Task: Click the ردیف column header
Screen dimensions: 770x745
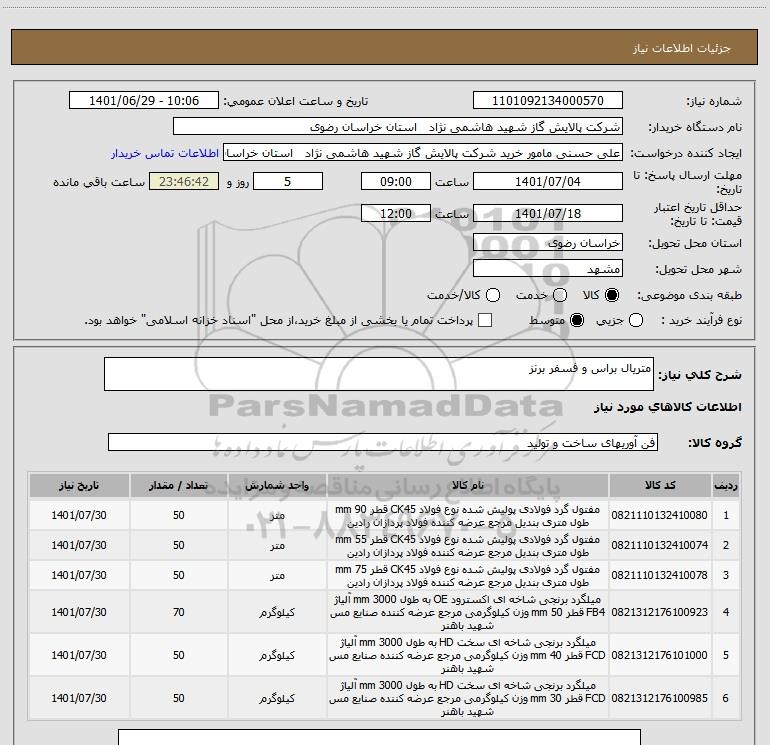Action: (x=726, y=485)
